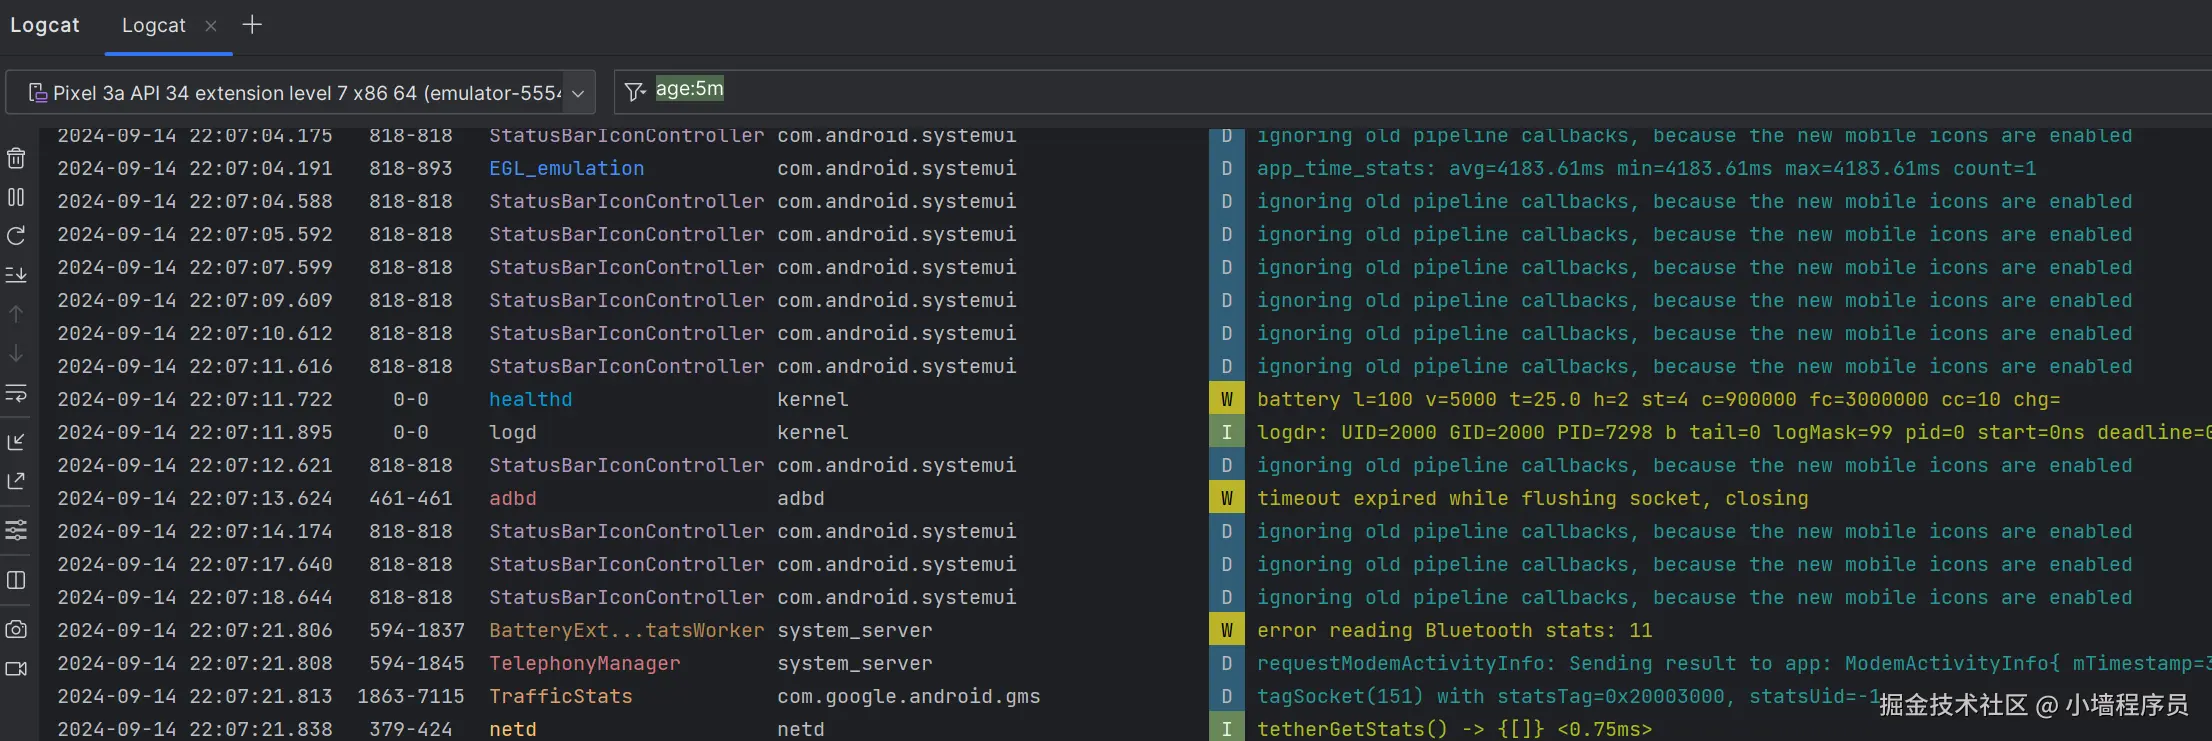Image resolution: width=2212 pixels, height=741 pixels.
Task: Restart logcat using the circular arrow icon
Action: coord(16,236)
